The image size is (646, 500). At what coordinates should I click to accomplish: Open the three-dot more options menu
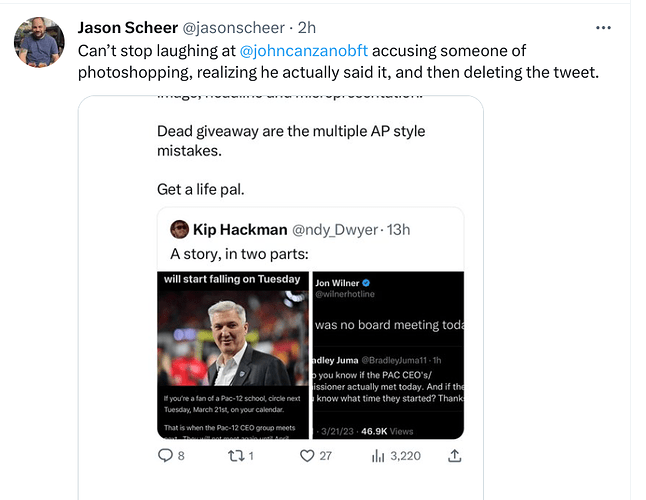603,28
